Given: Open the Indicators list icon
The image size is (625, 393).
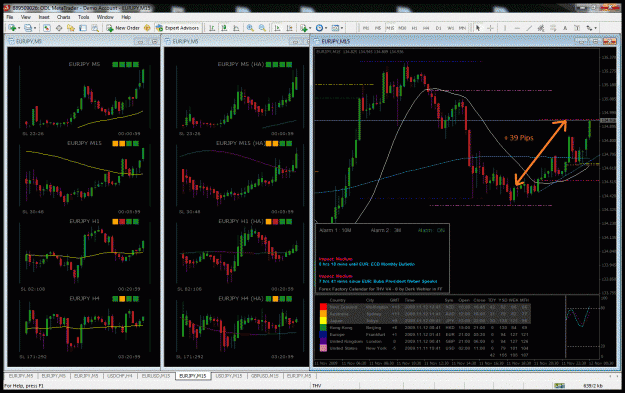Looking at the screenshot, I should (x=304, y=28).
